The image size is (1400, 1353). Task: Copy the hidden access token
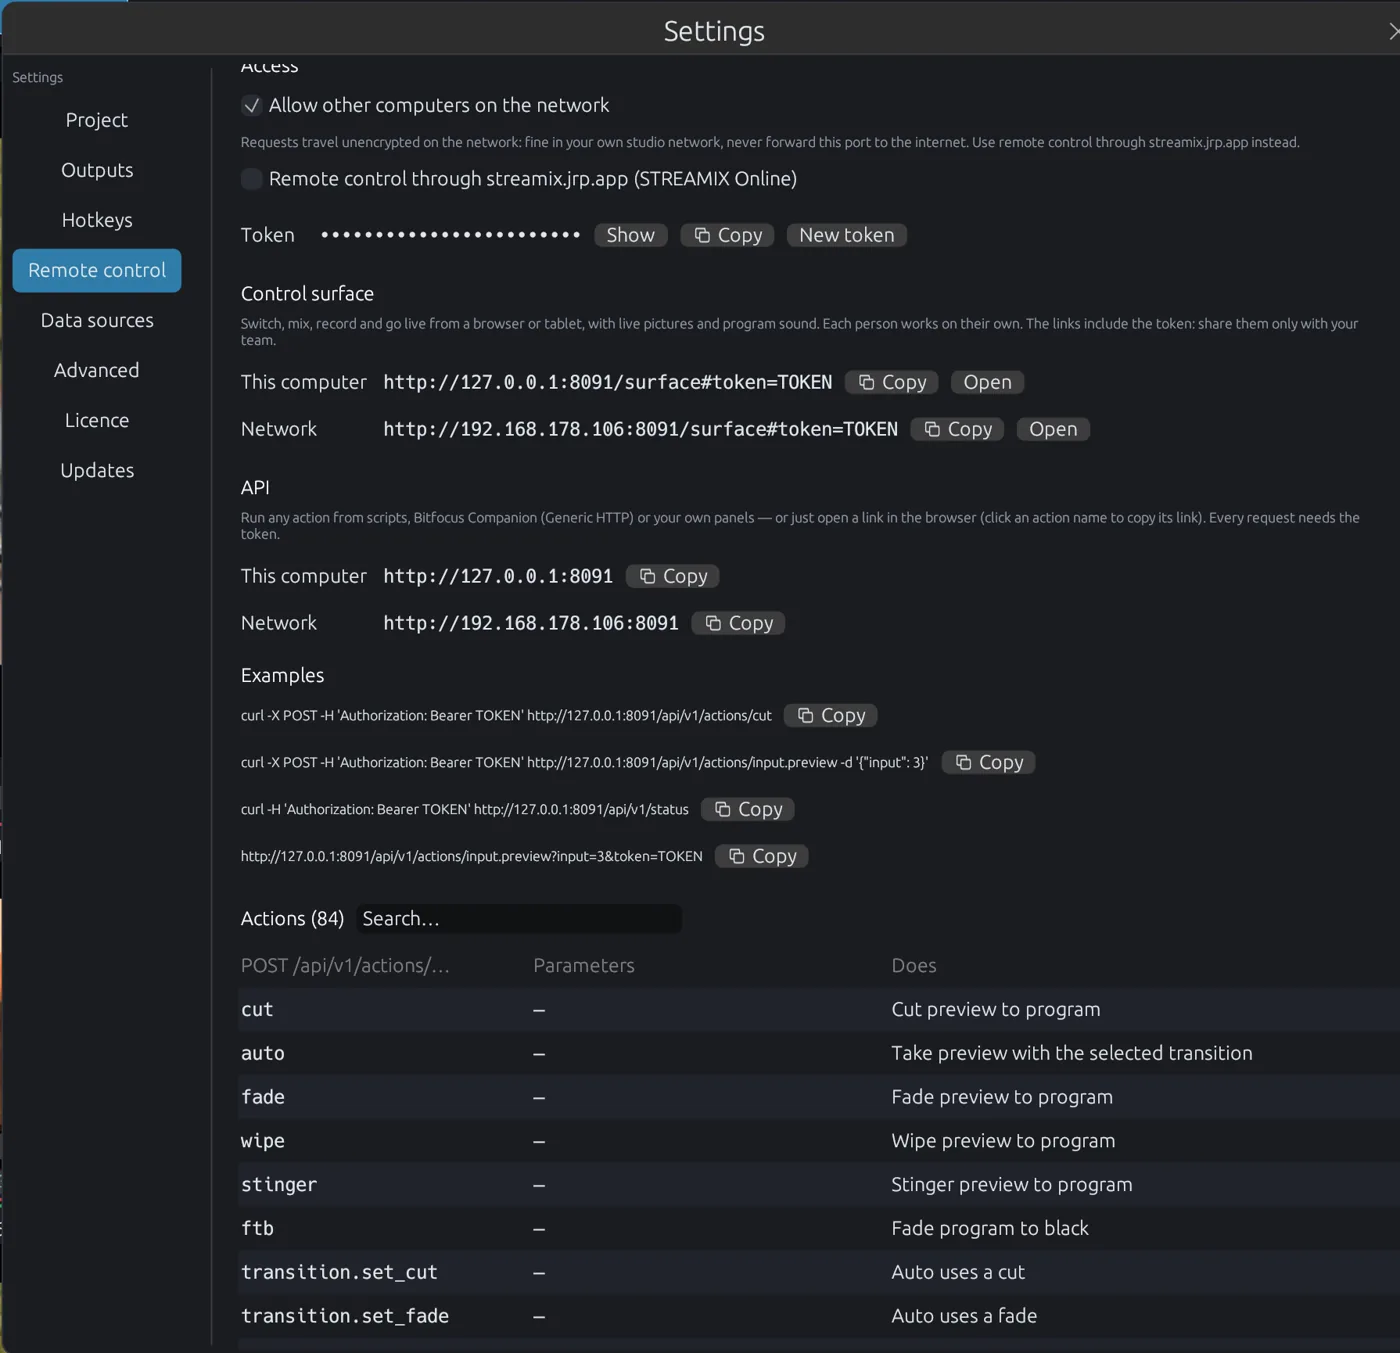727,235
